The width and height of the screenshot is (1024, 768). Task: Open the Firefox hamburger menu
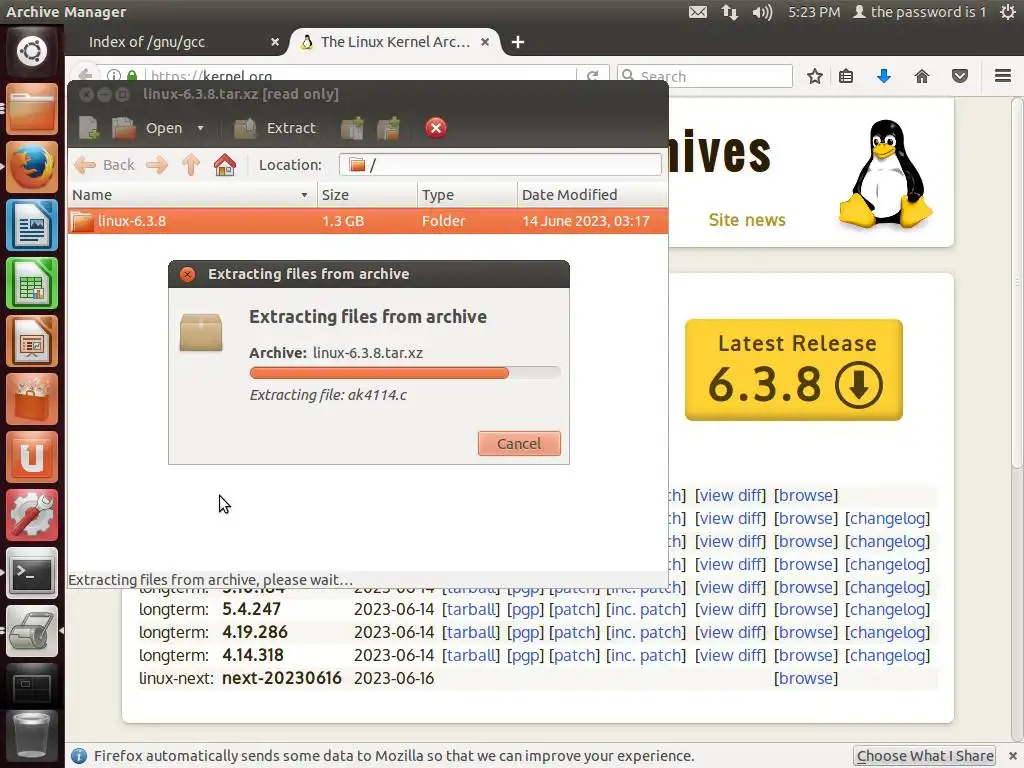coord(1003,76)
